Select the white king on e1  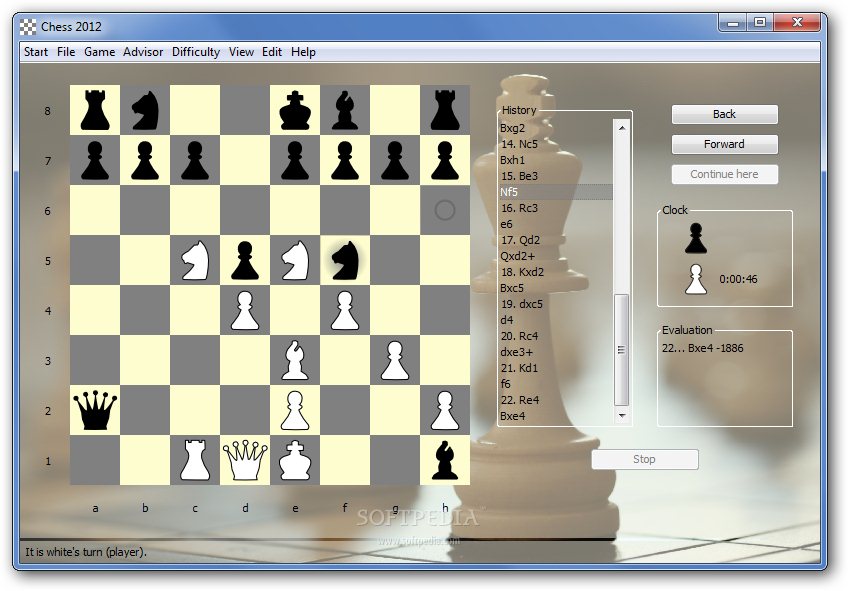(295, 460)
